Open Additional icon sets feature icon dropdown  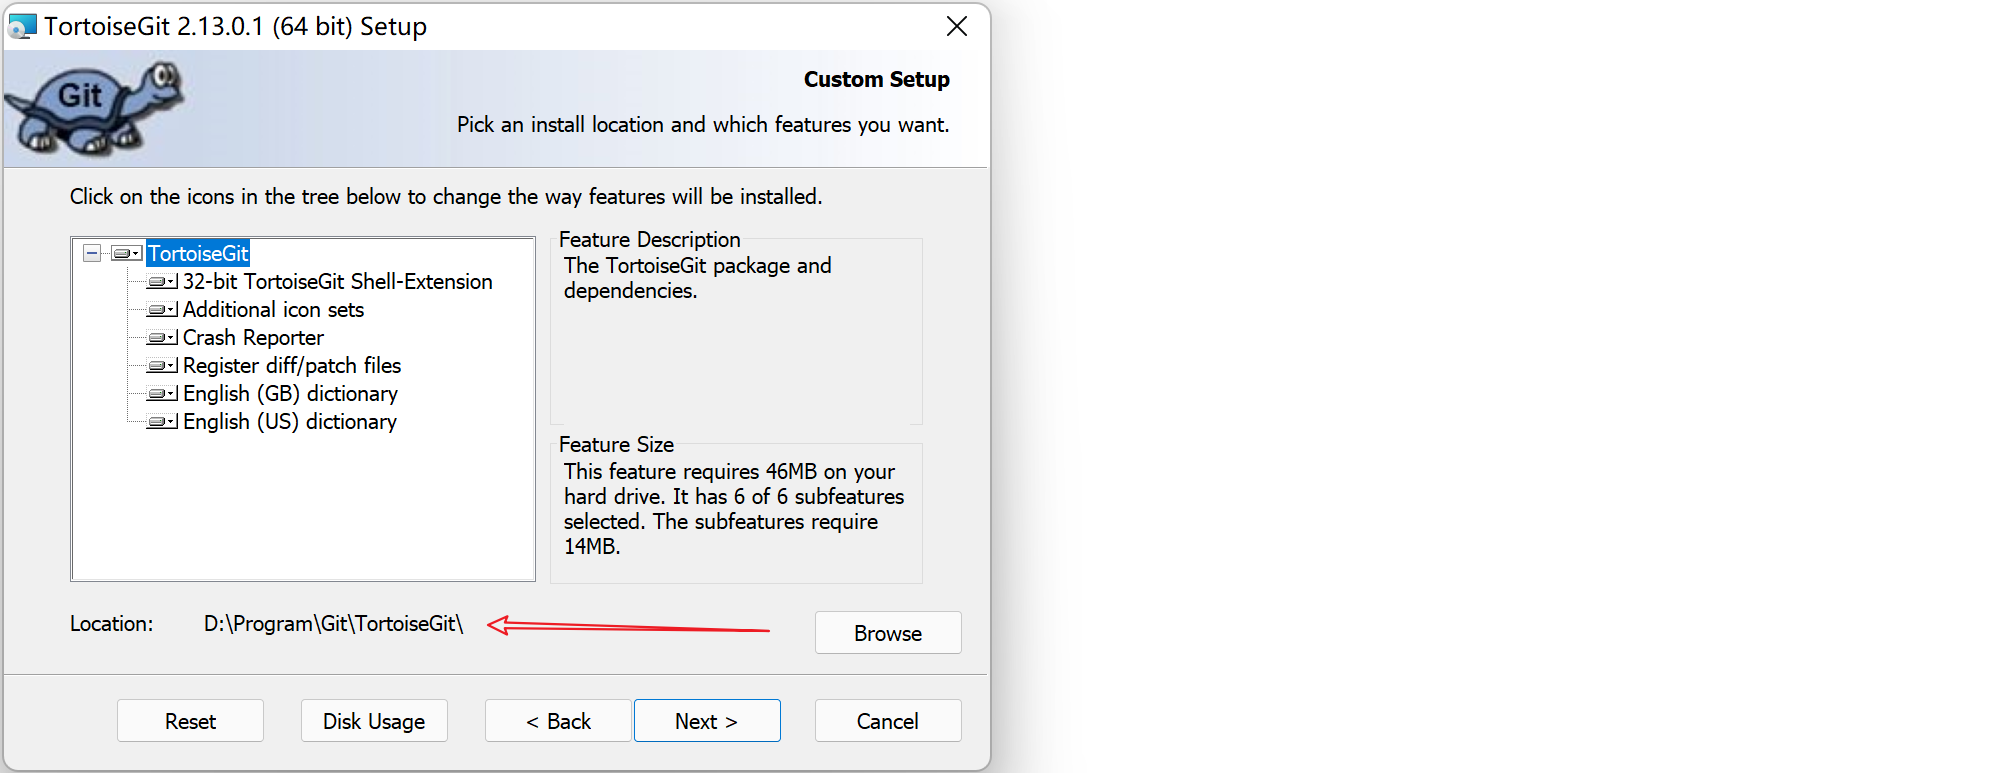(x=162, y=310)
